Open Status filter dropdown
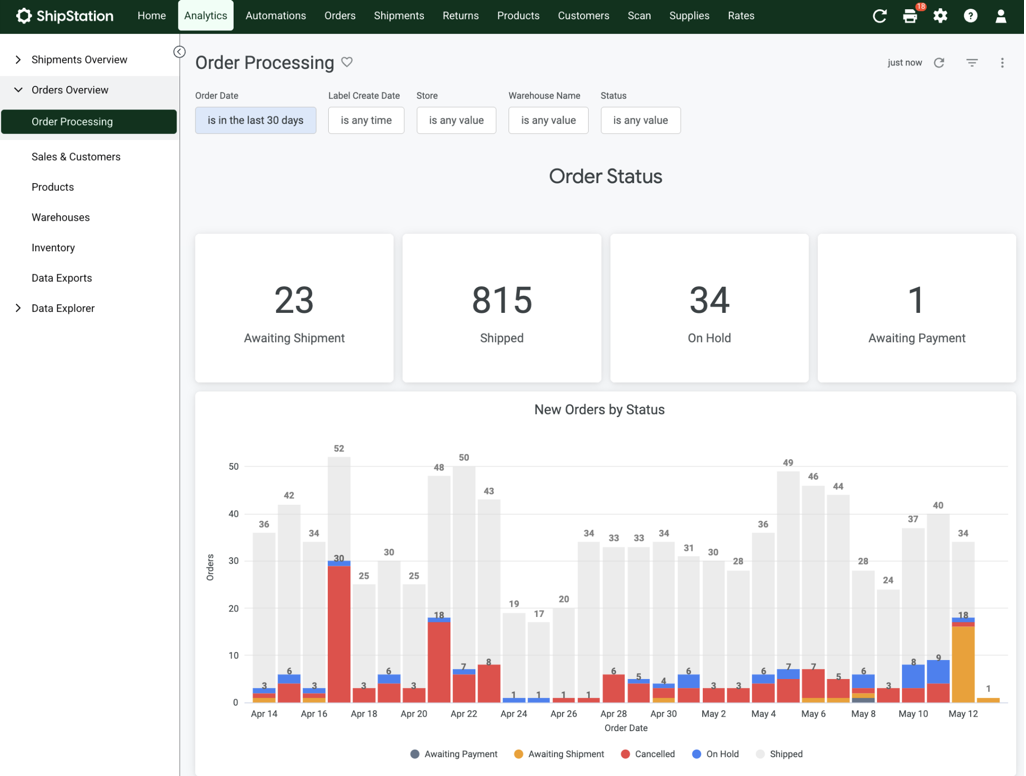1026x776 pixels. [x=641, y=120]
